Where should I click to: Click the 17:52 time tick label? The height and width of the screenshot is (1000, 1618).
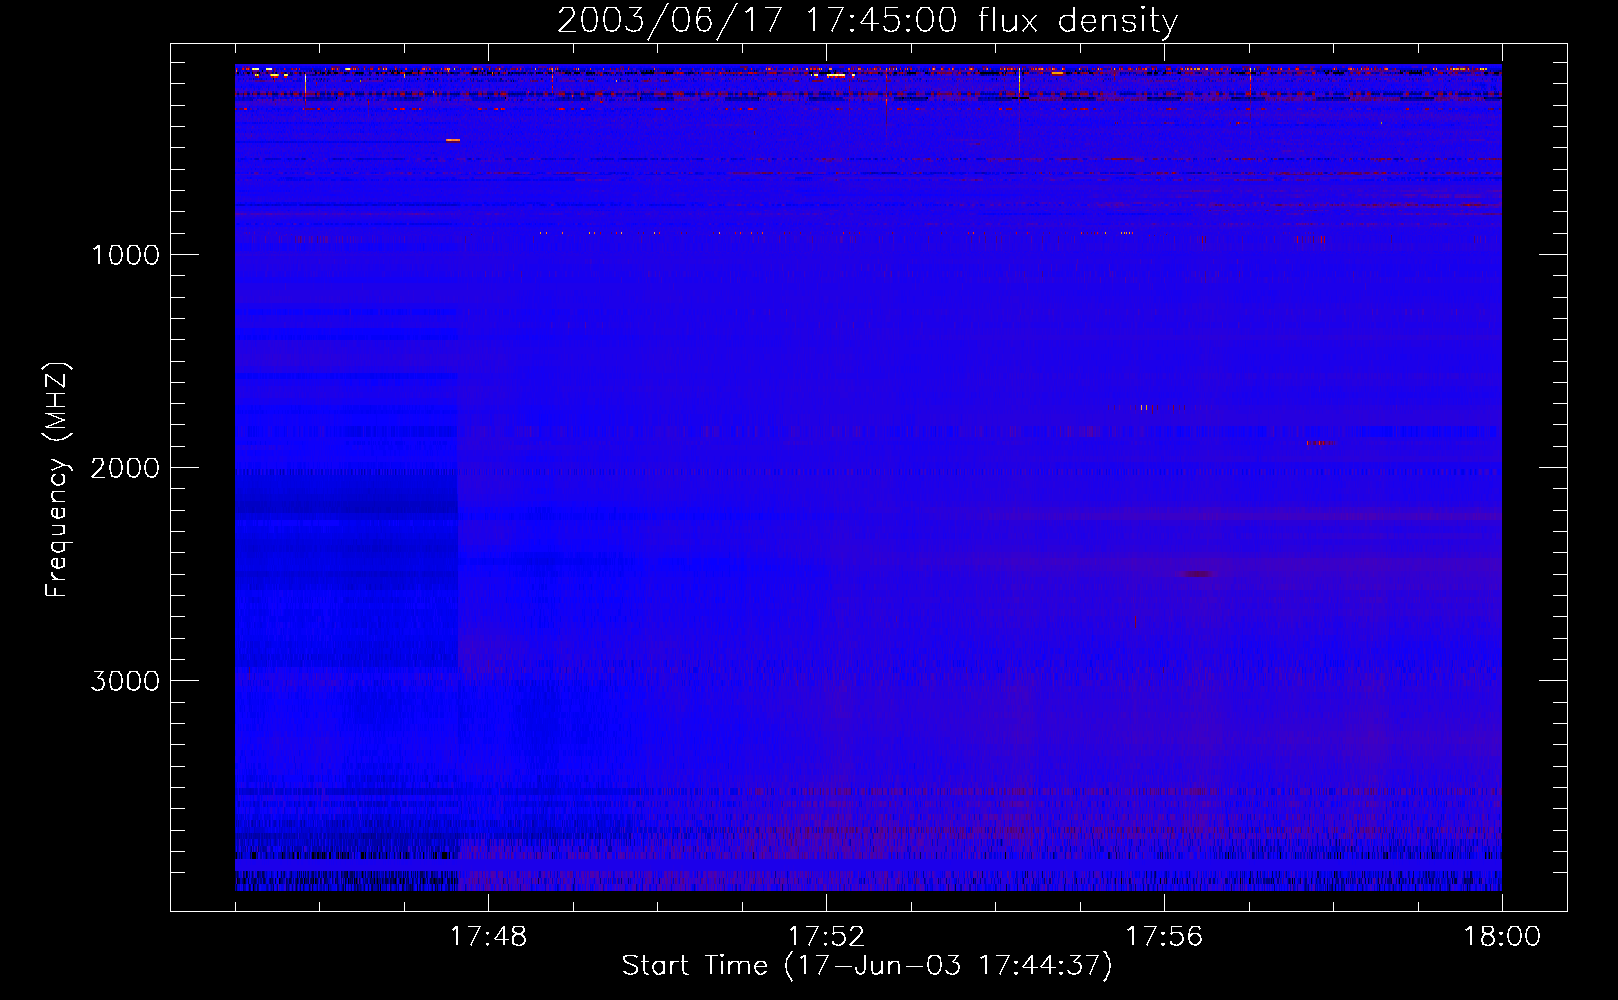point(826,937)
